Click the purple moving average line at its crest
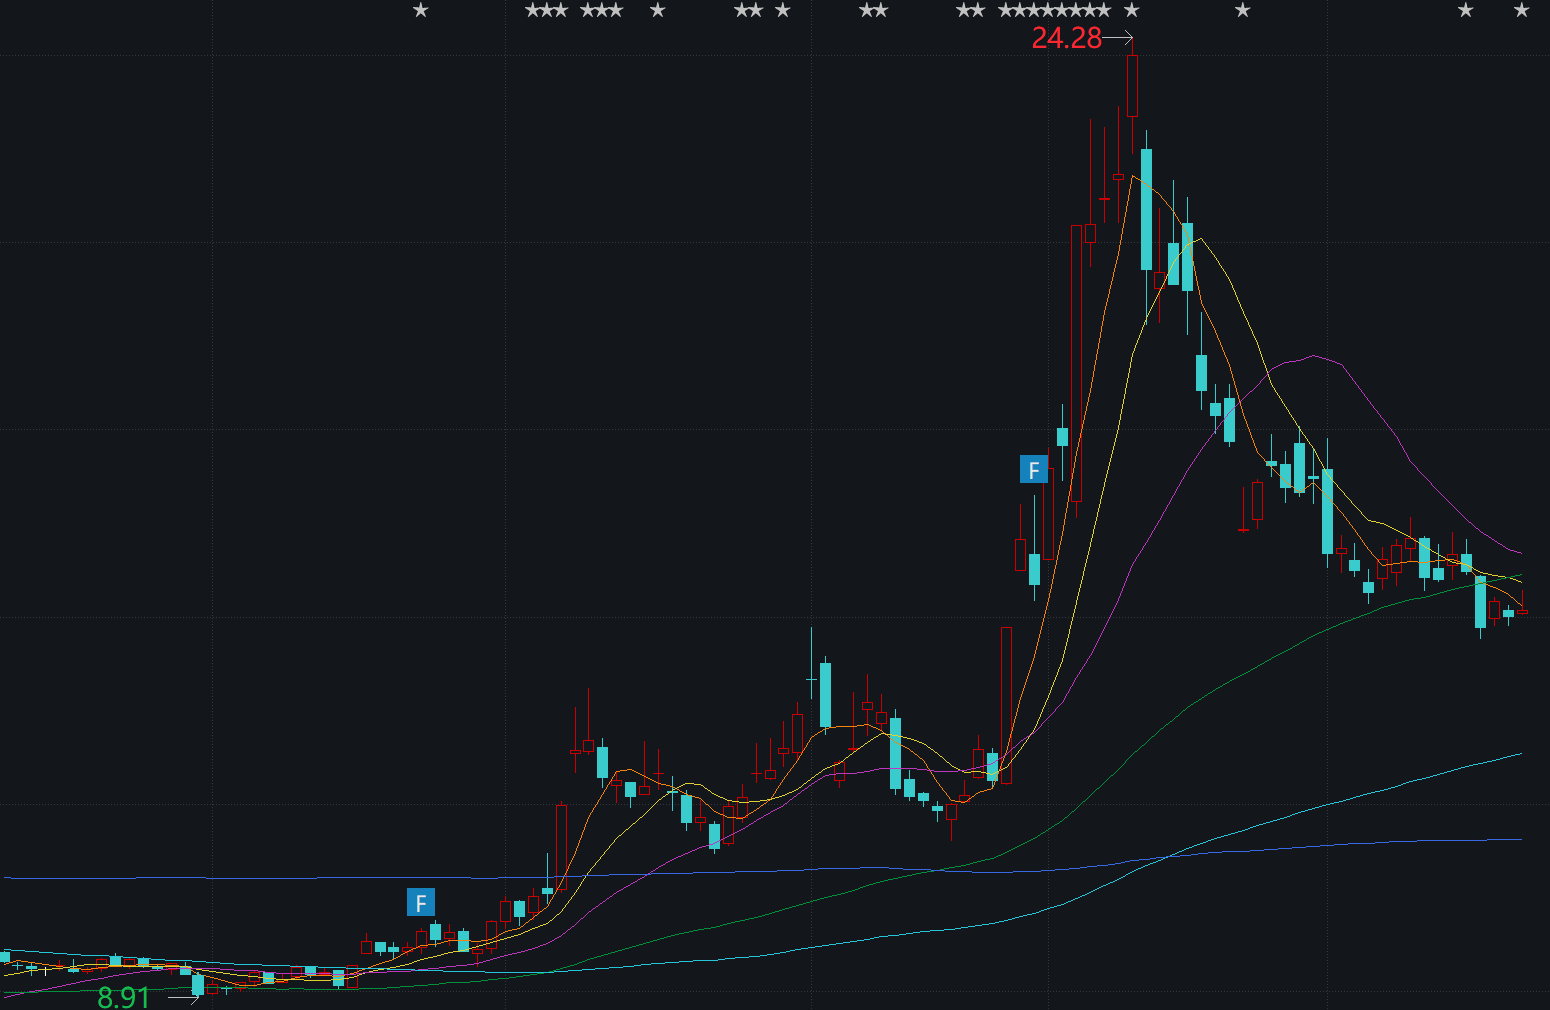The height and width of the screenshot is (1010, 1550). coord(1312,356)
